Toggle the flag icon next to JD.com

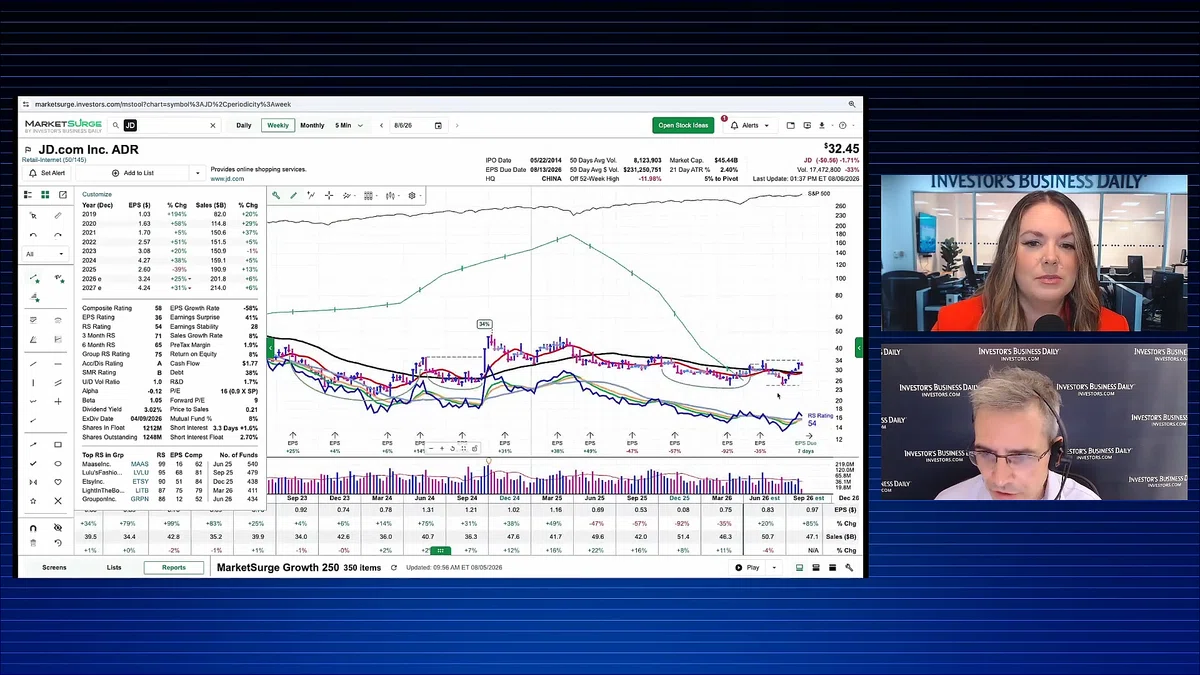(x=28, y=150)
